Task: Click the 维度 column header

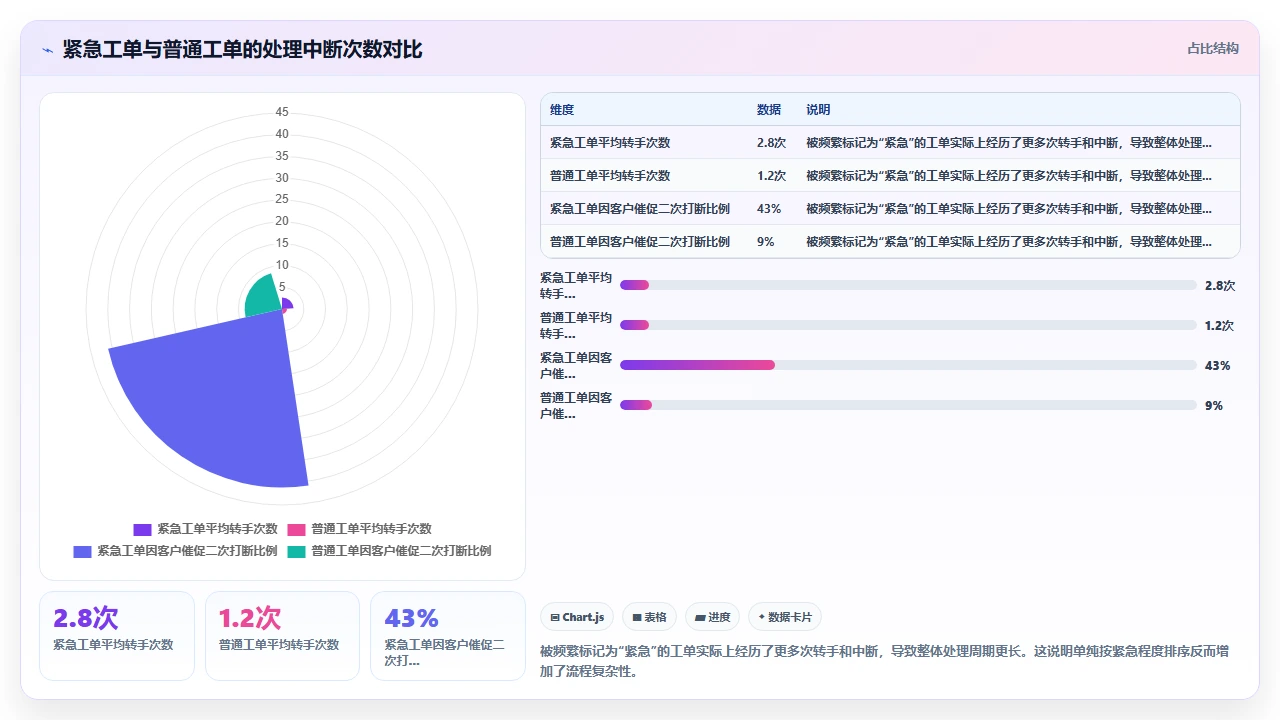Action: [562, 110]
